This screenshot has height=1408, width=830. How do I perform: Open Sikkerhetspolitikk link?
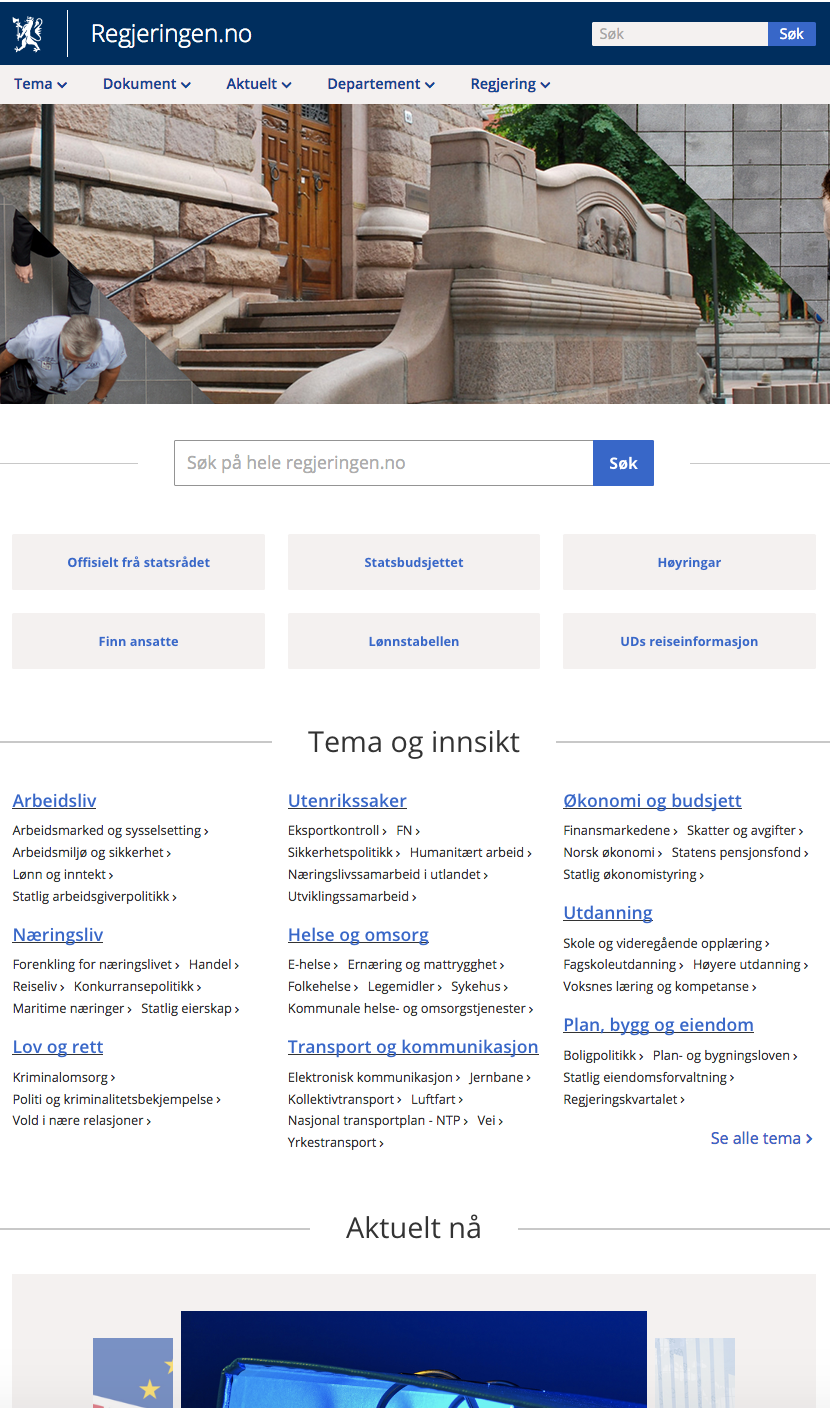coord(345,853)
